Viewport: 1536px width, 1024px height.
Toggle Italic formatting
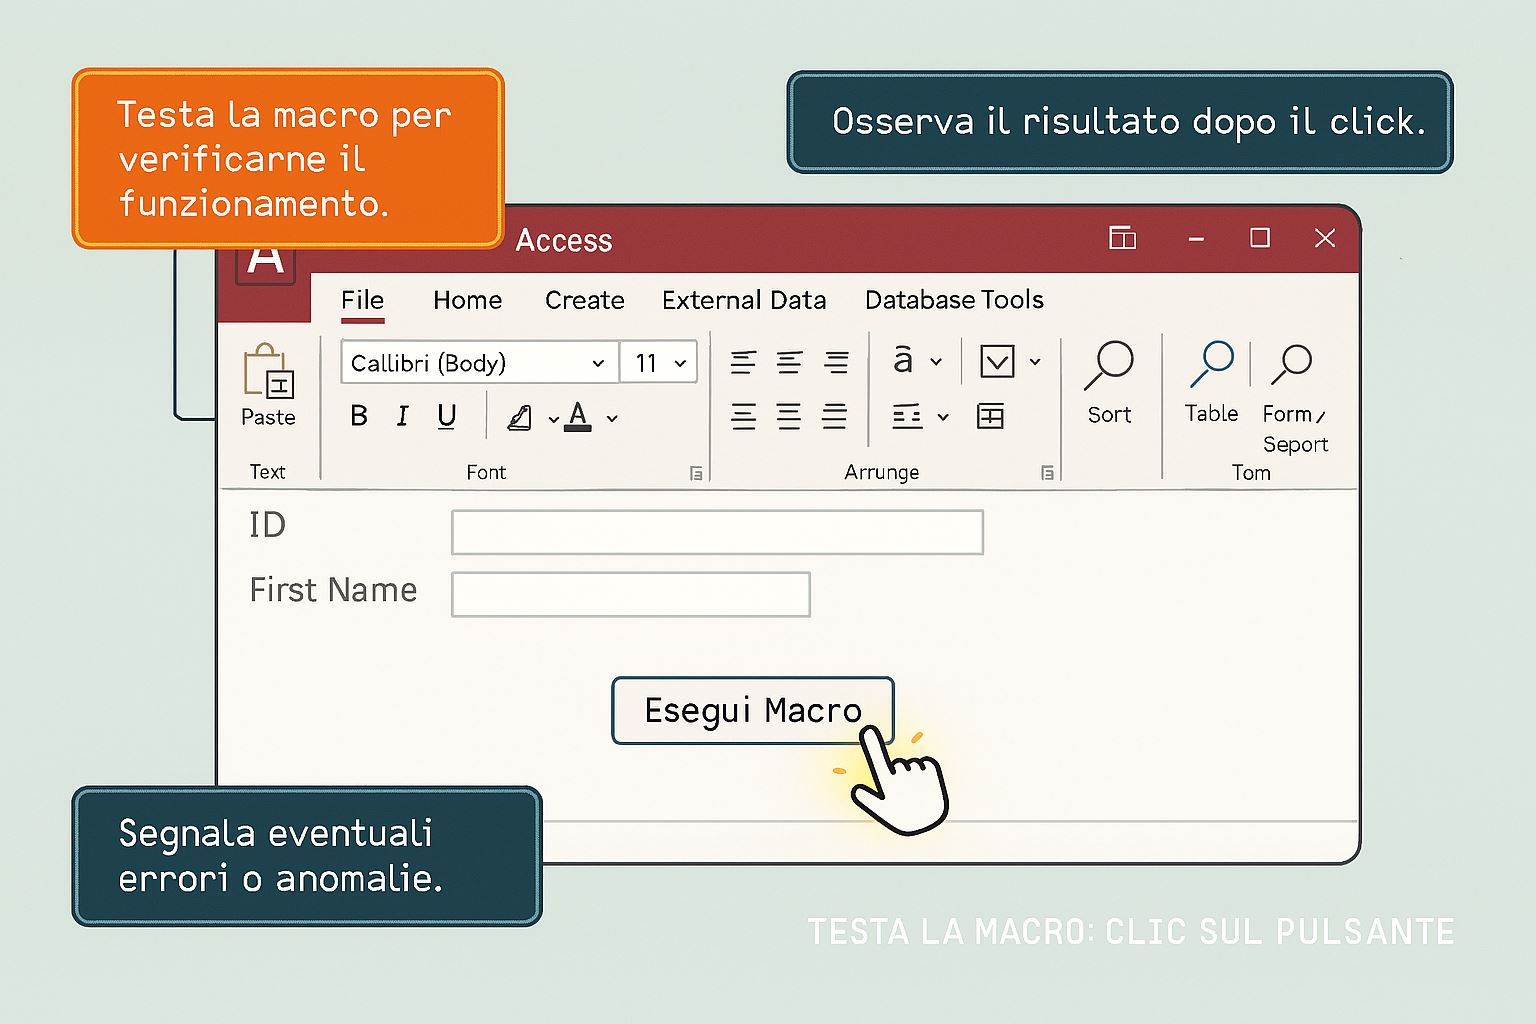[x=403, y=416]
